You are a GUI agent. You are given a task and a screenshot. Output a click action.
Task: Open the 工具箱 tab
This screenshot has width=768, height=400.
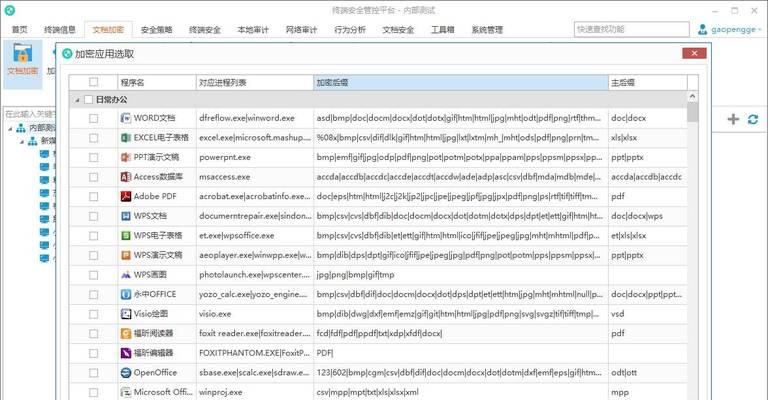pos(443,30)
